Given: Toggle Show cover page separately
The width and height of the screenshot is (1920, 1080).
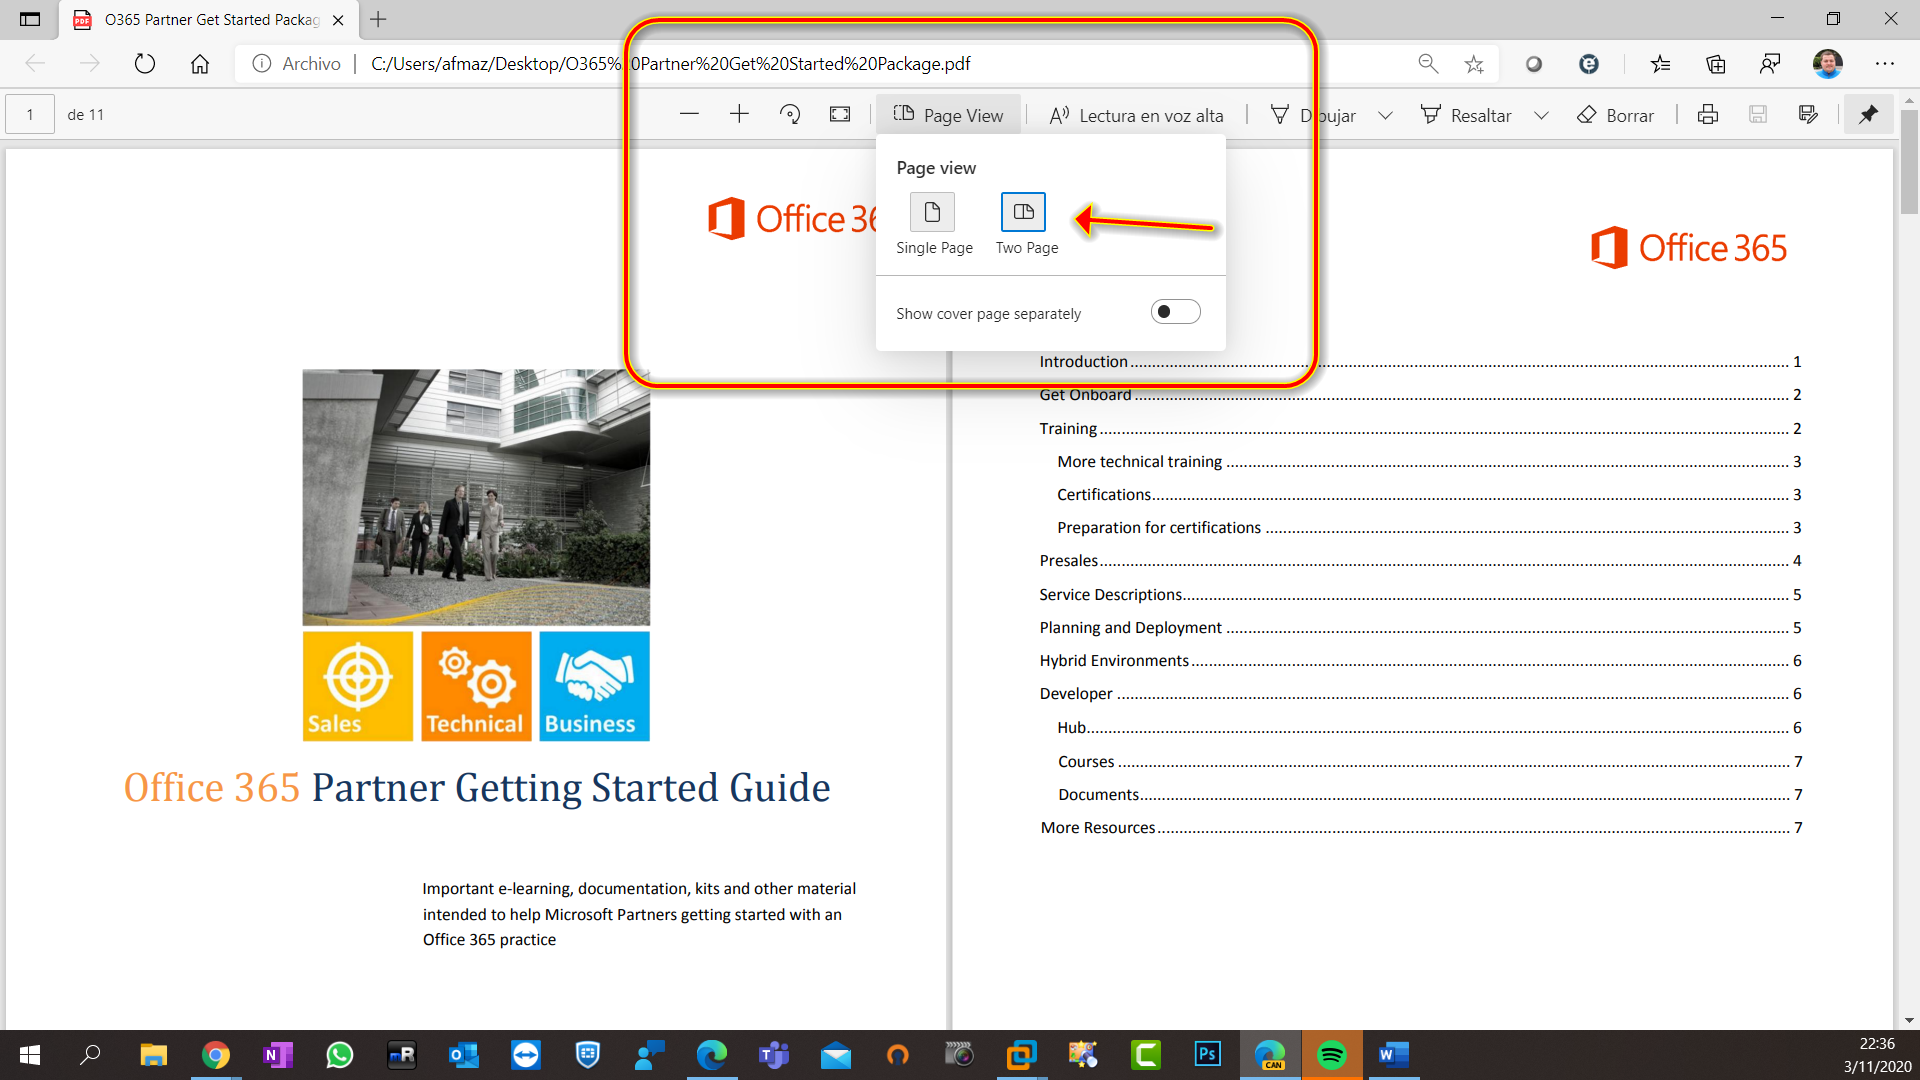Looking at the screenshot, I should pyautogui.click(x=1175, y=311).
